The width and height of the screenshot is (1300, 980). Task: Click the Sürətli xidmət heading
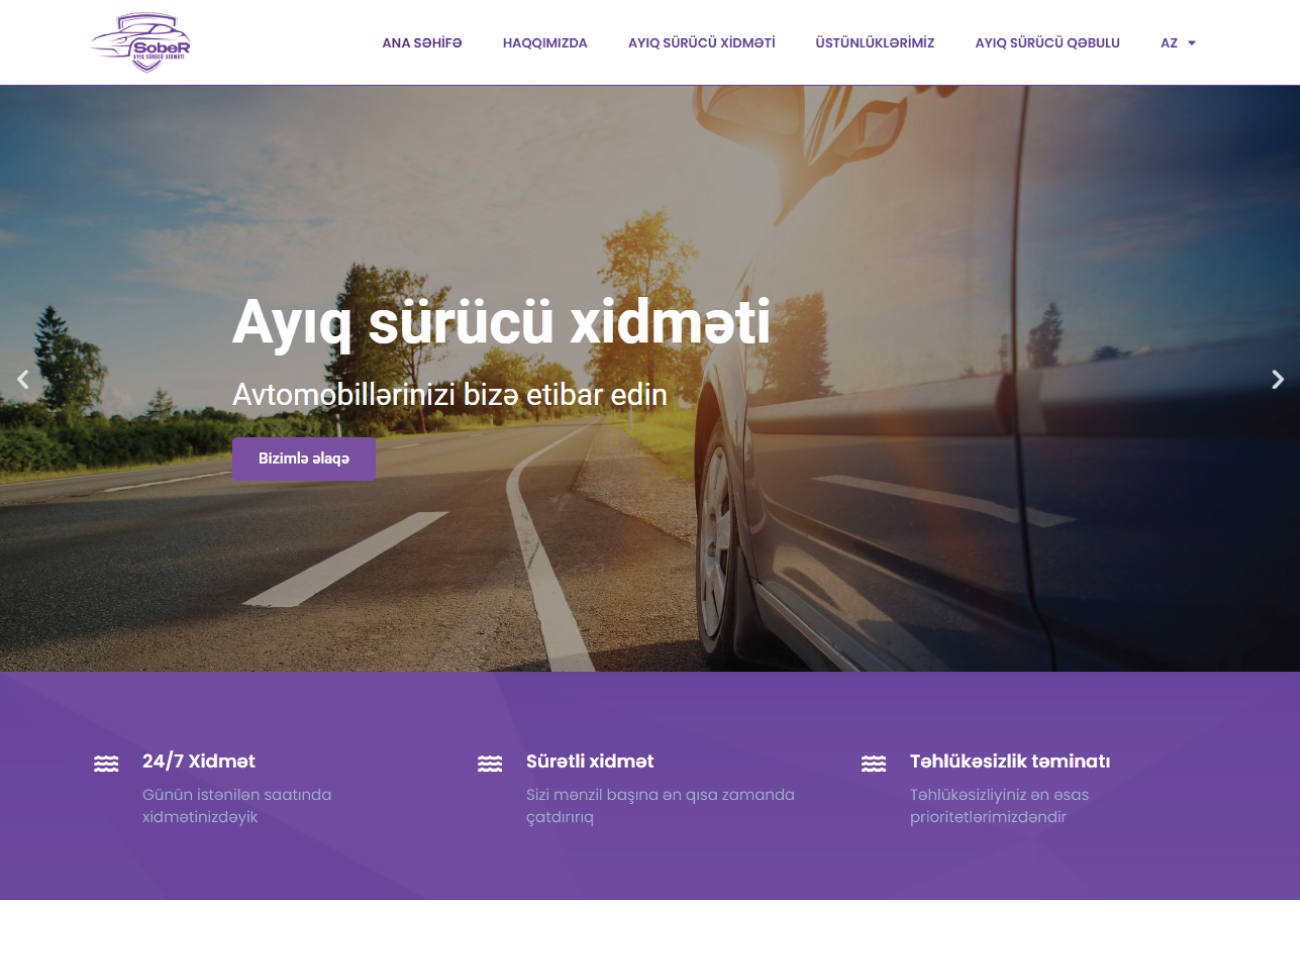click(x=590, y=761)
